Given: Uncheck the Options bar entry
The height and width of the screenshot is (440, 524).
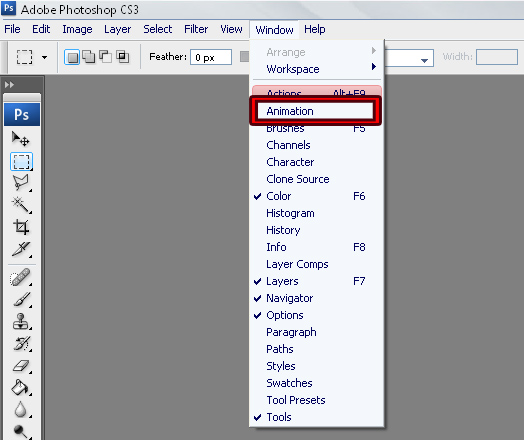Looking at the screenshot, I should point(317,315).
